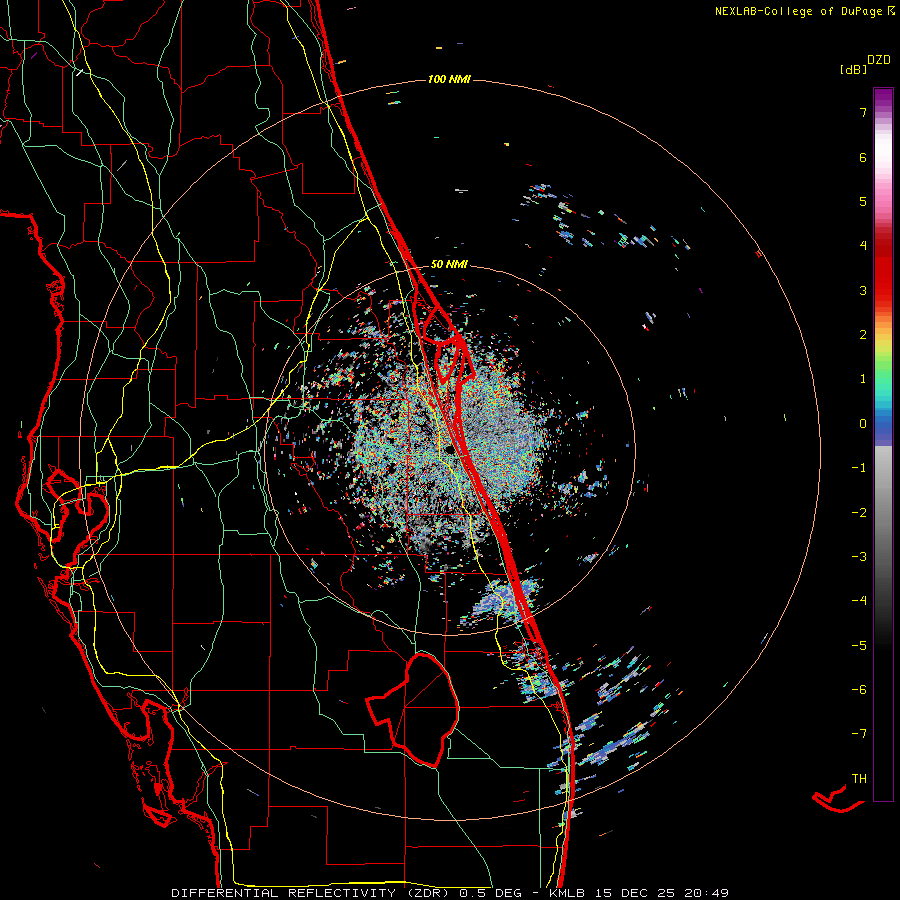Click the DZD legend title

click(879, 60)
